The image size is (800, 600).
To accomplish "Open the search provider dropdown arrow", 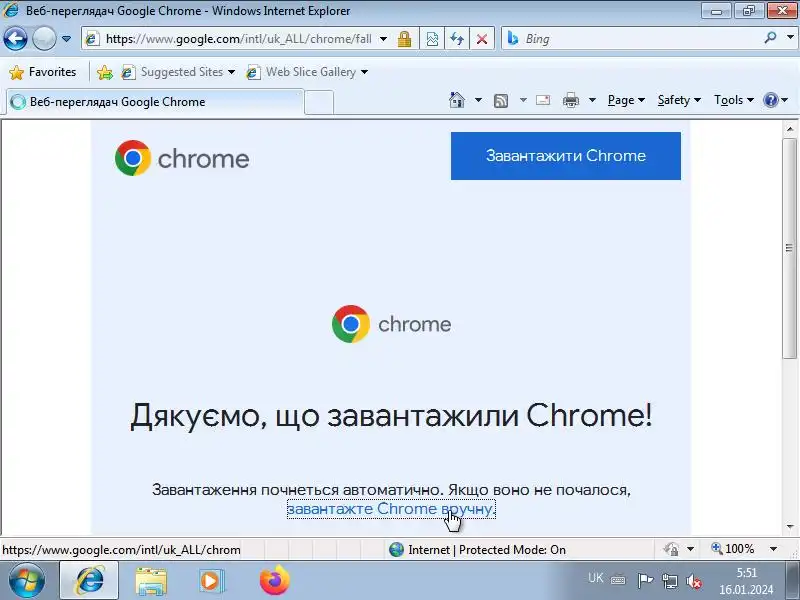I will click(x=790, y=38).
